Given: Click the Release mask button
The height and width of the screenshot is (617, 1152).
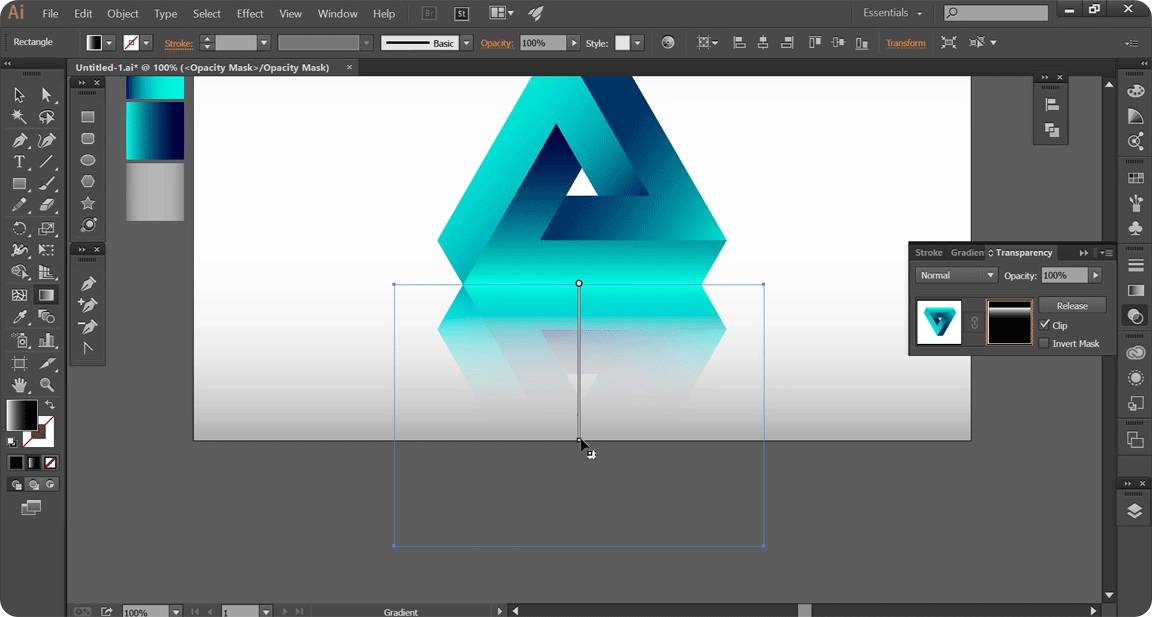Looking at the screenshot, I should click(1072, 306).
